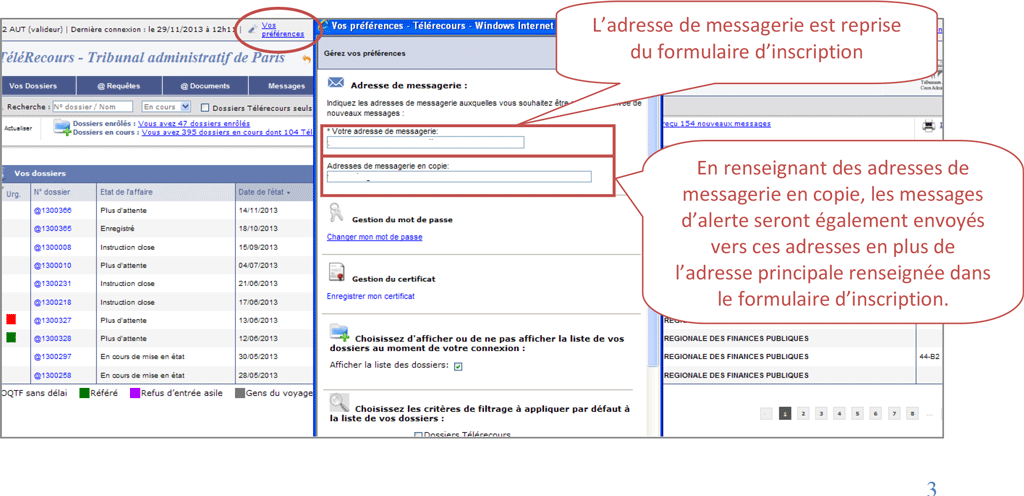
Task: Click red urgency marker of dossier @1300327
Action: (11, 319)
